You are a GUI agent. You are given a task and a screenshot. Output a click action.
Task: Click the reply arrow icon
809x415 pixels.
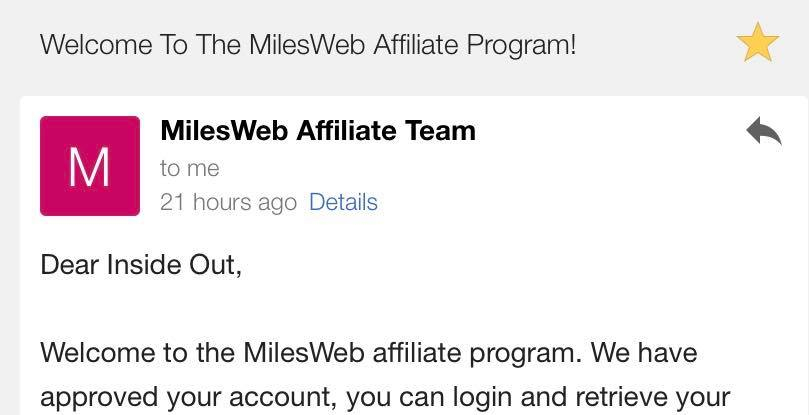point(763,131)
